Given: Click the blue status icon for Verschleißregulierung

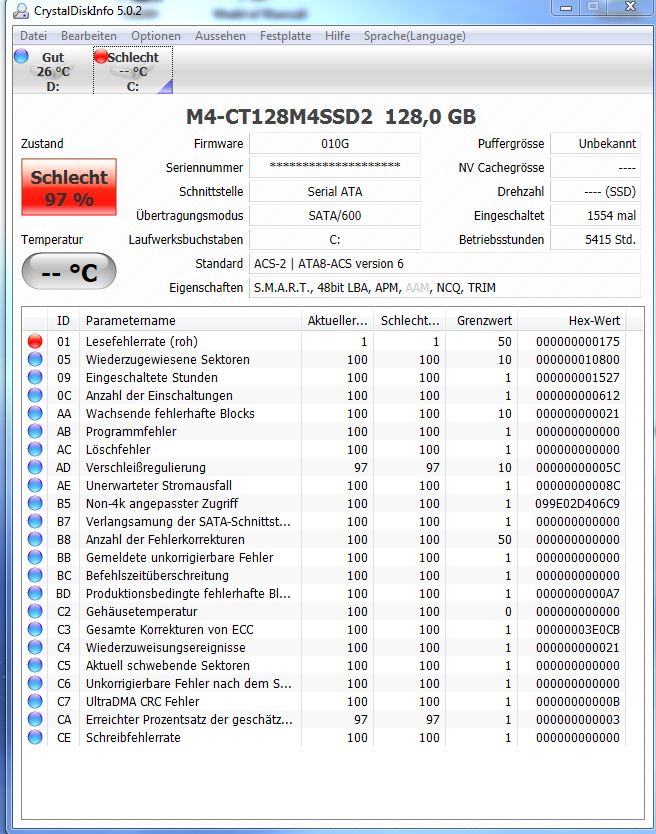Looking at the screenshot, I should pyautogui.click(x=35, y=468).
